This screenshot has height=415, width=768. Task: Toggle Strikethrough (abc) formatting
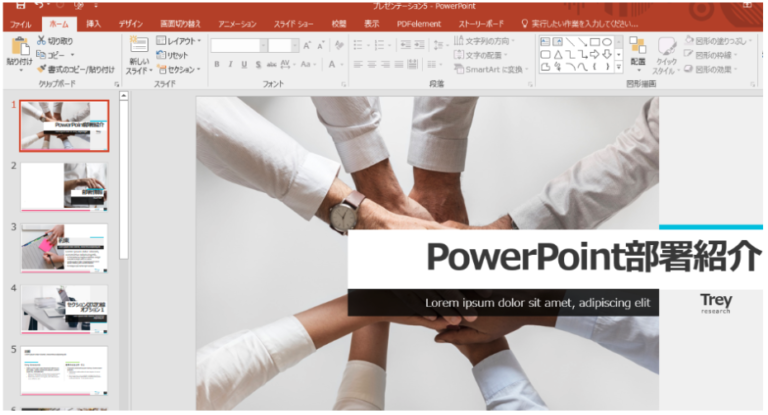coord(271,64)
